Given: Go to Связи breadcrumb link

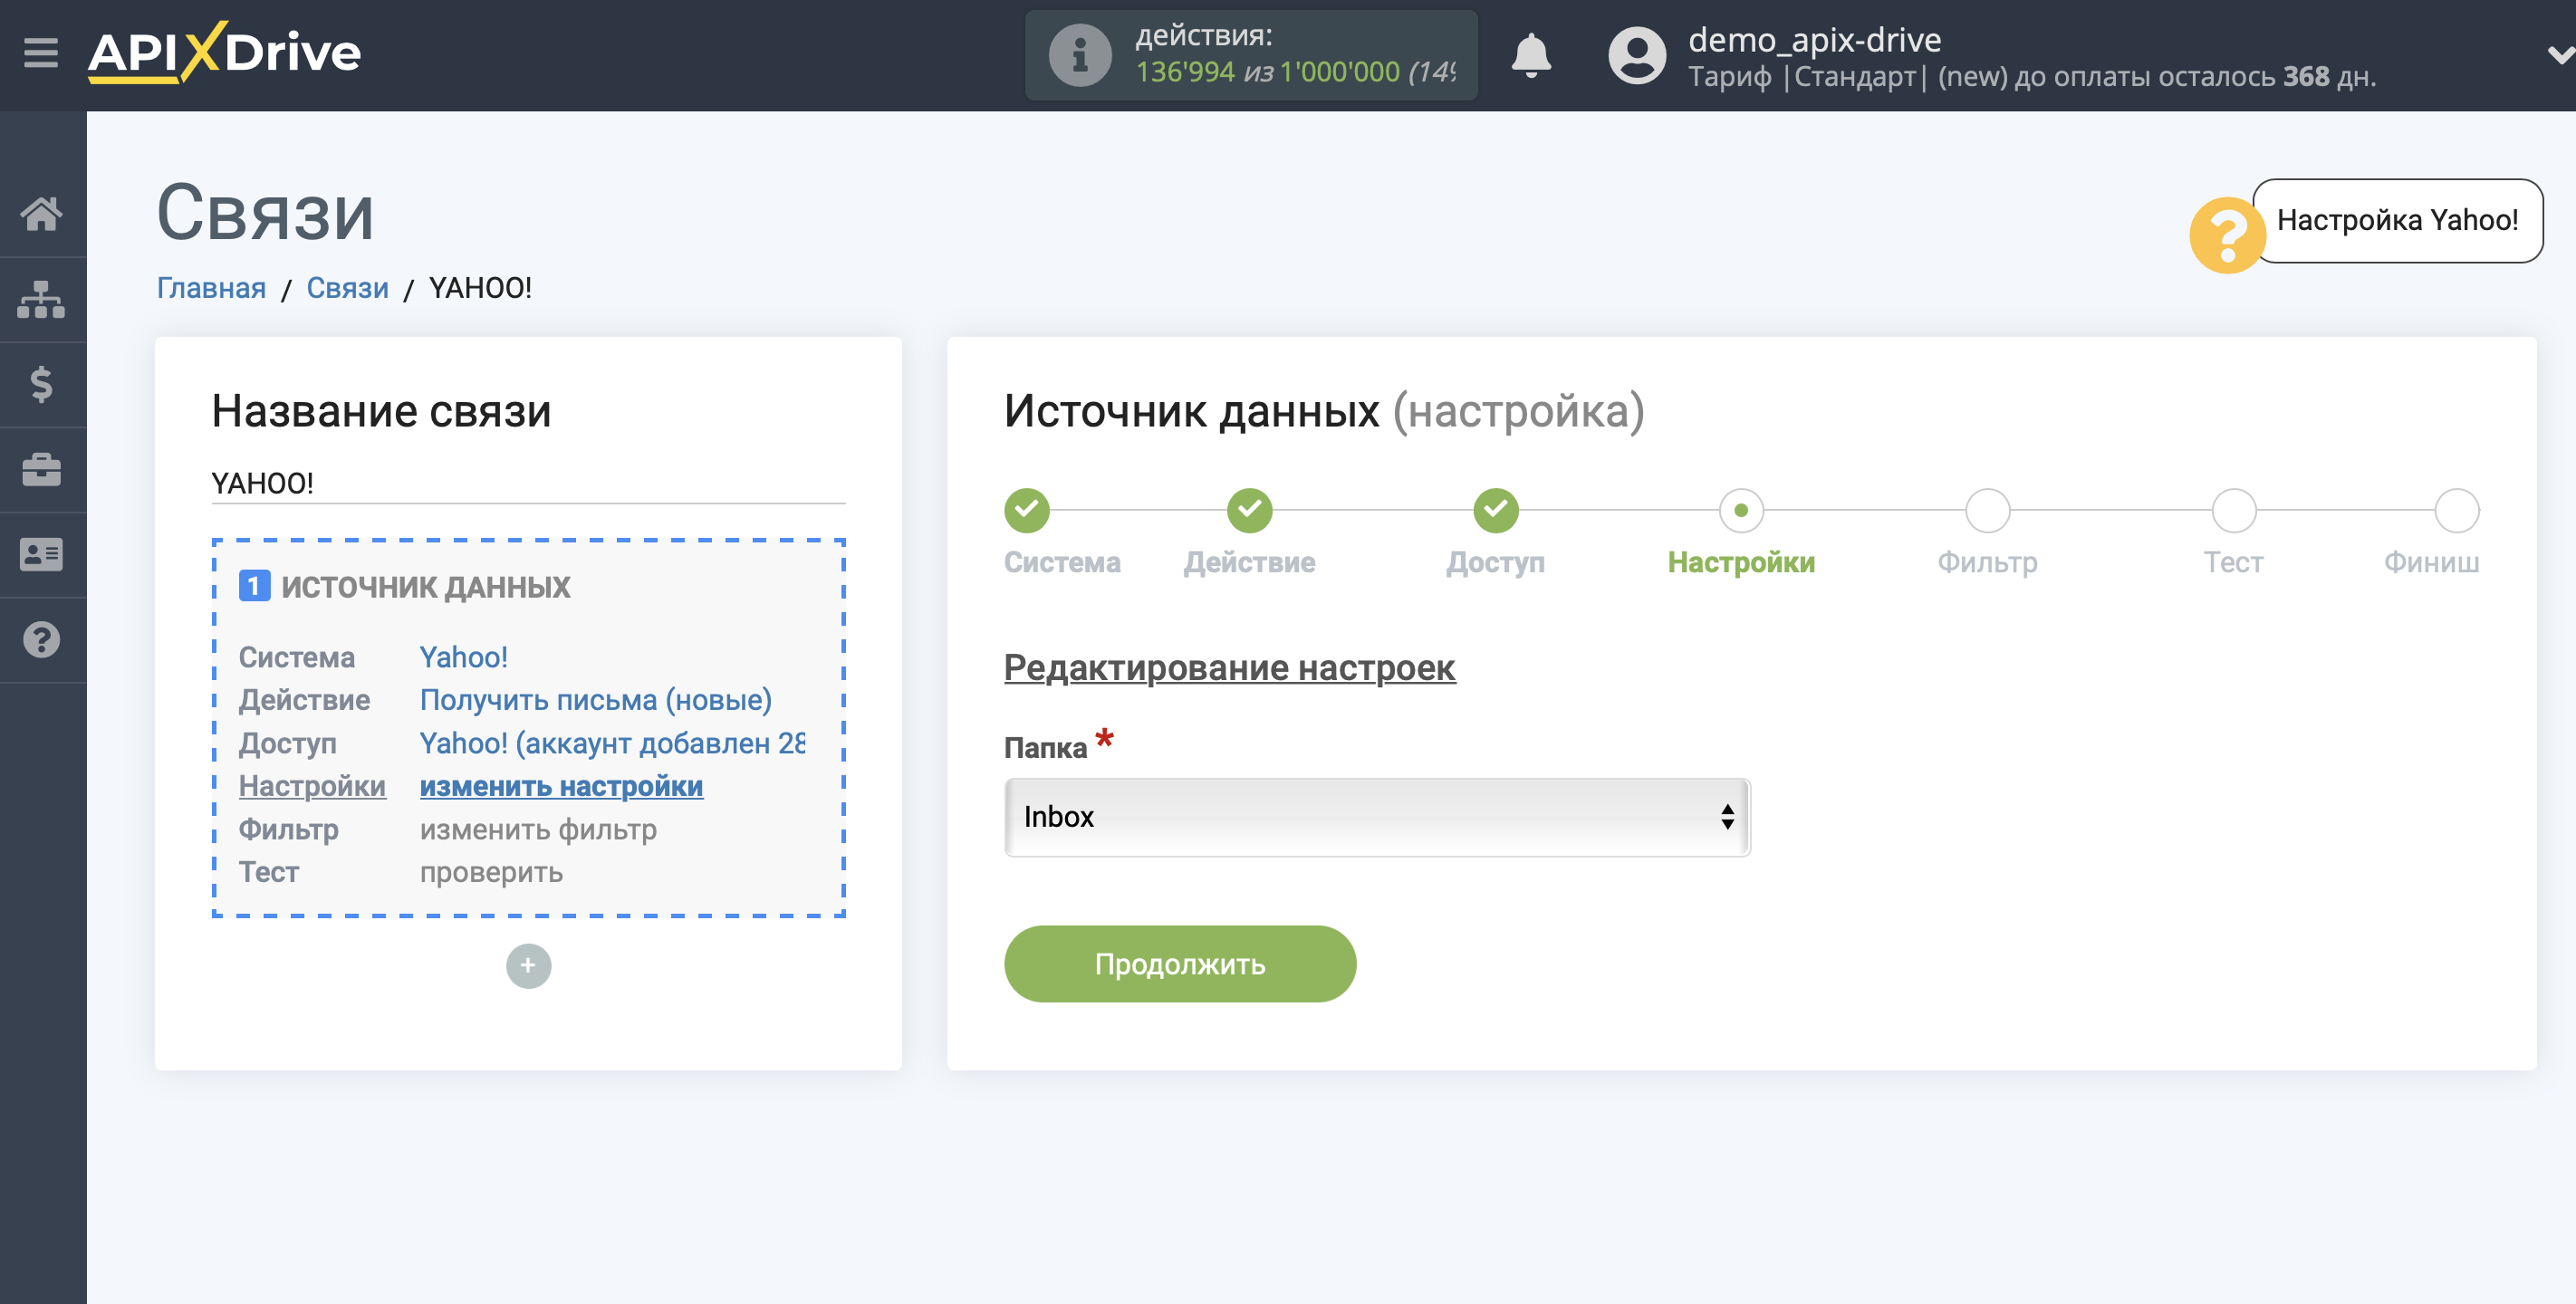Looking at the screenshot, I should (x=347, y=288).
